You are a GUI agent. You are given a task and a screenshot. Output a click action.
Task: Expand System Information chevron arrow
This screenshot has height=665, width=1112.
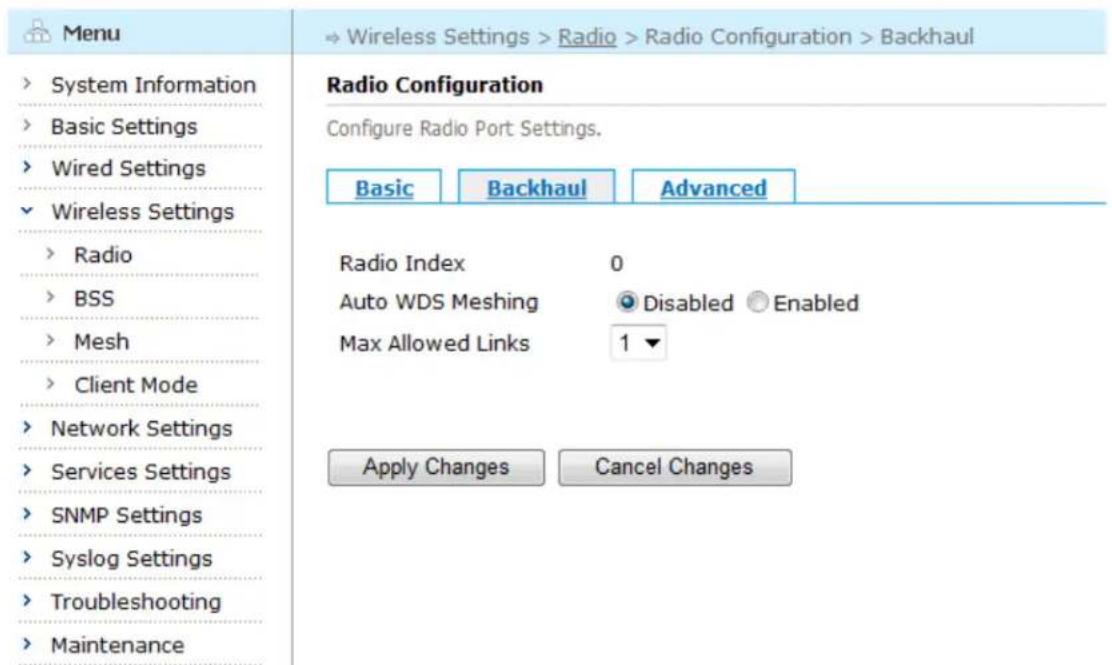27,84
